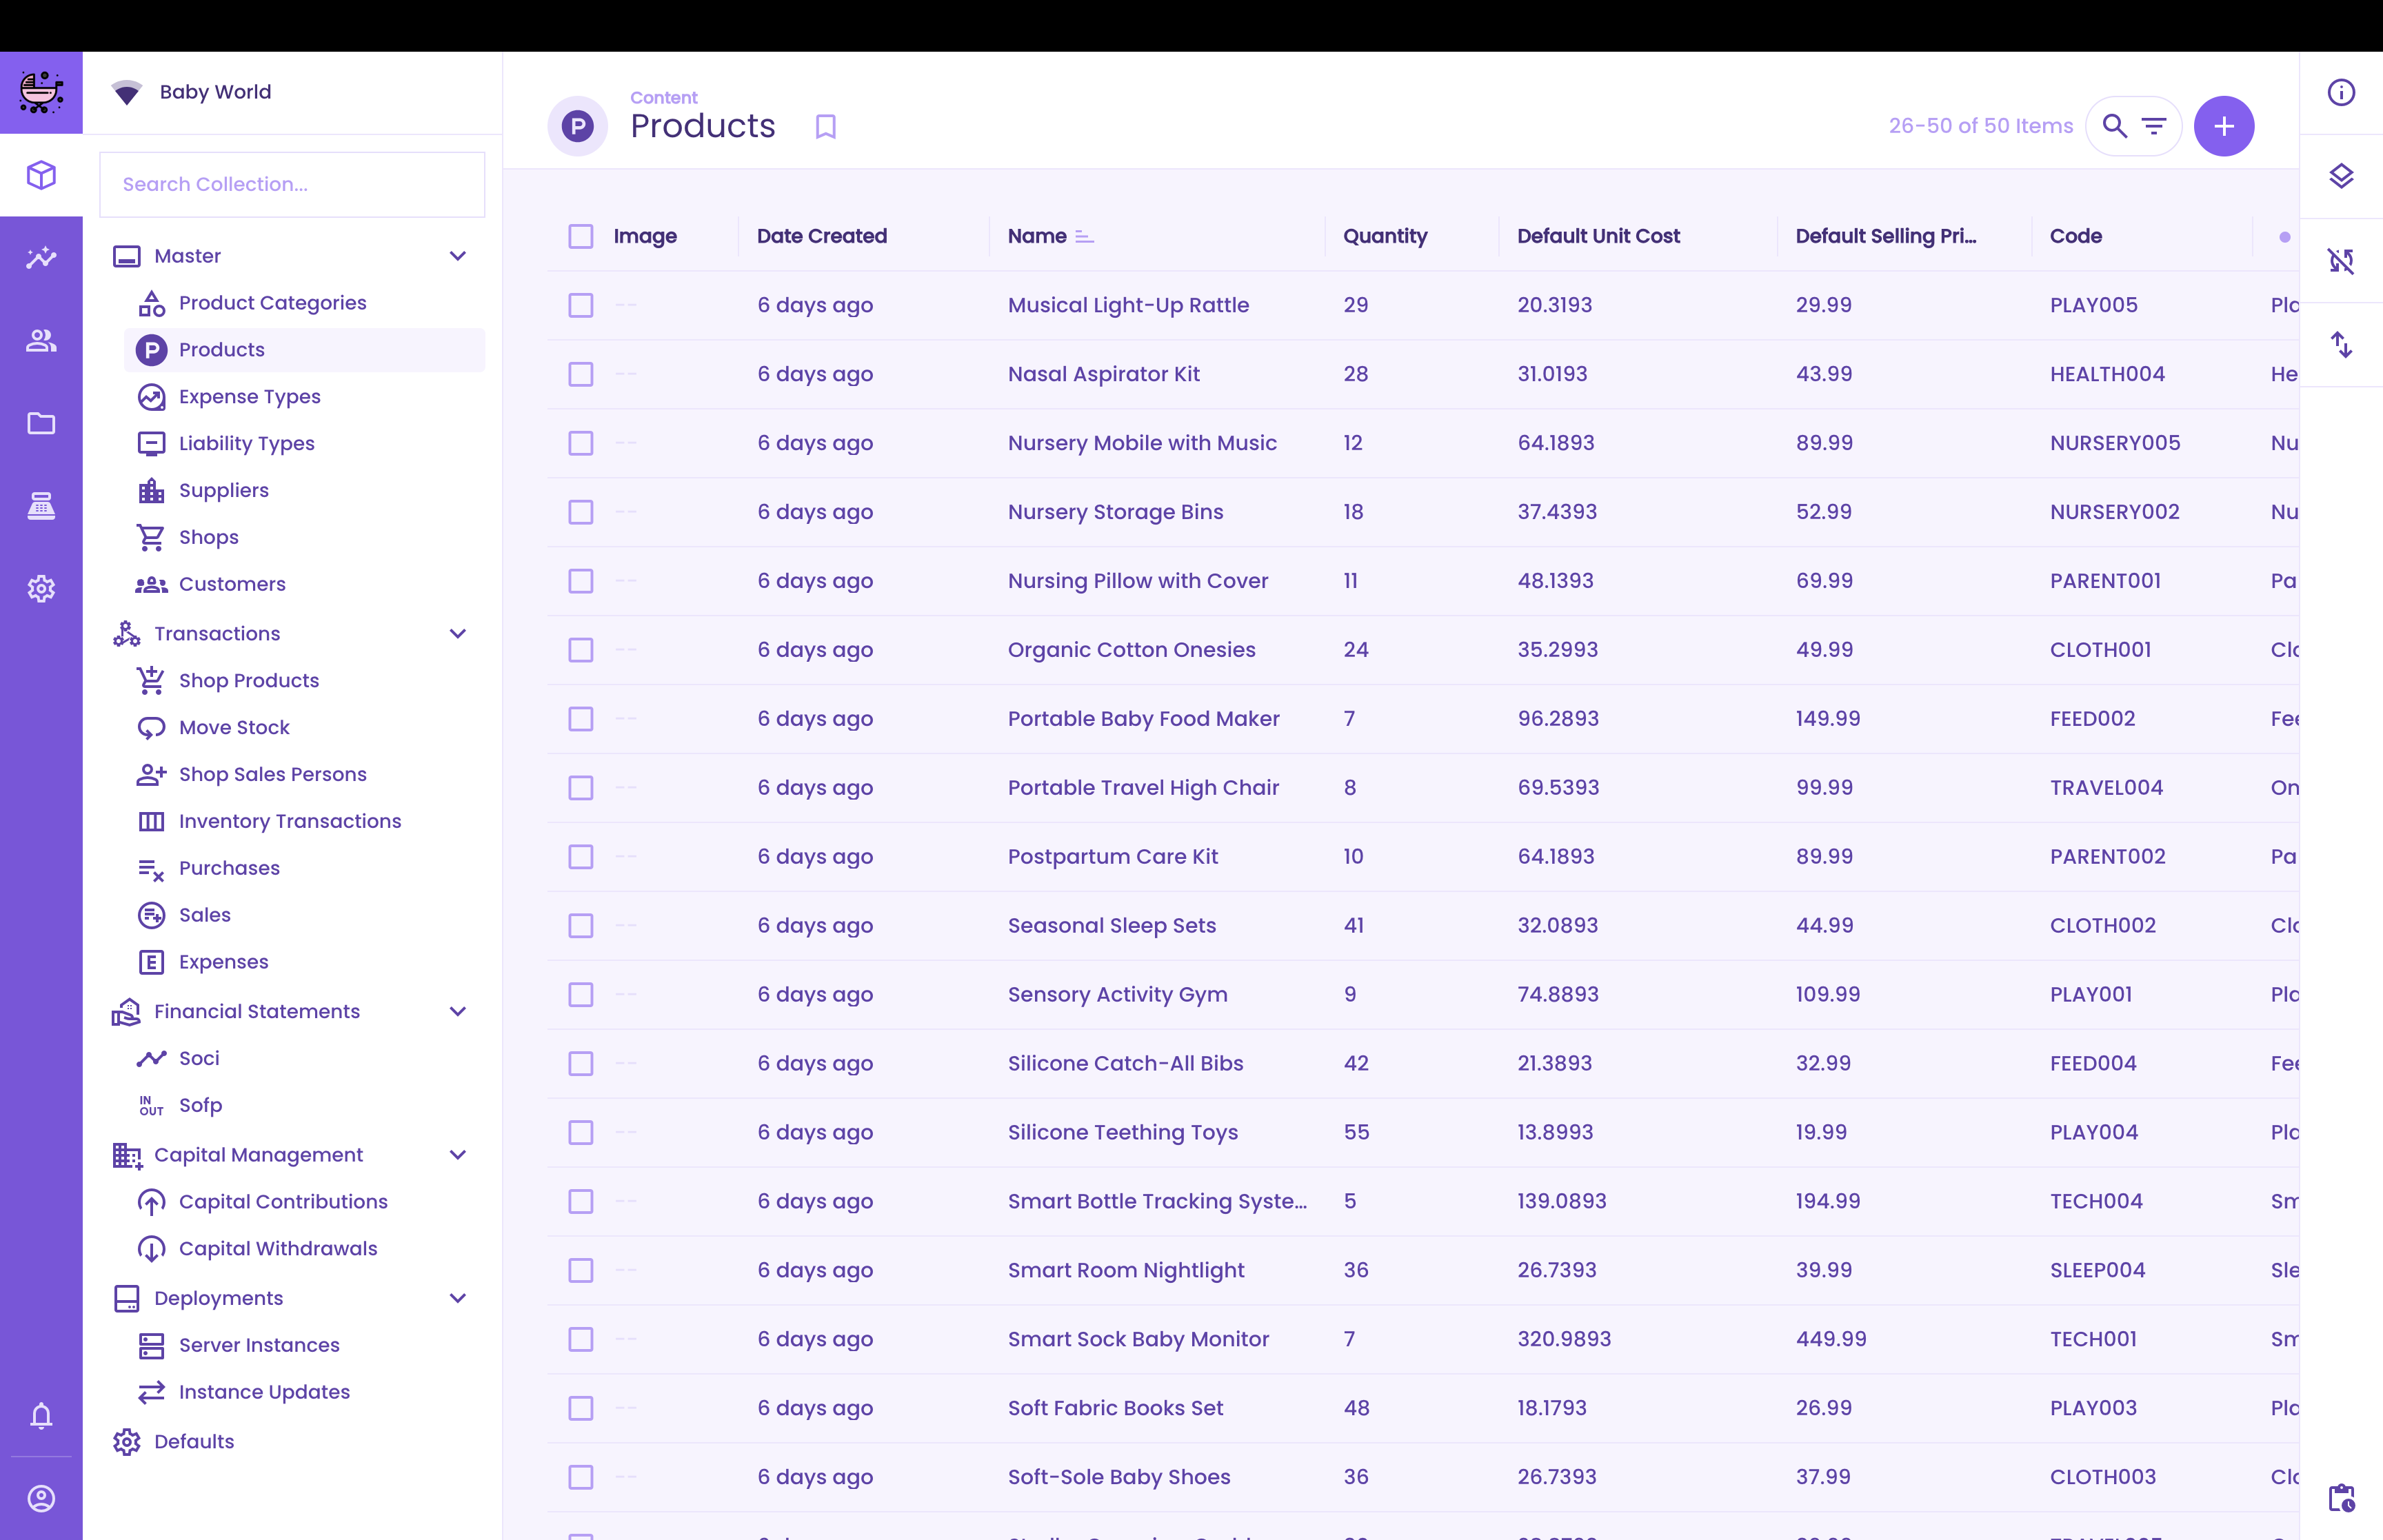Screen dimensions: 2383x1540
Task: Open the Nursing Pillow with Cover product
Action: 1137,580
